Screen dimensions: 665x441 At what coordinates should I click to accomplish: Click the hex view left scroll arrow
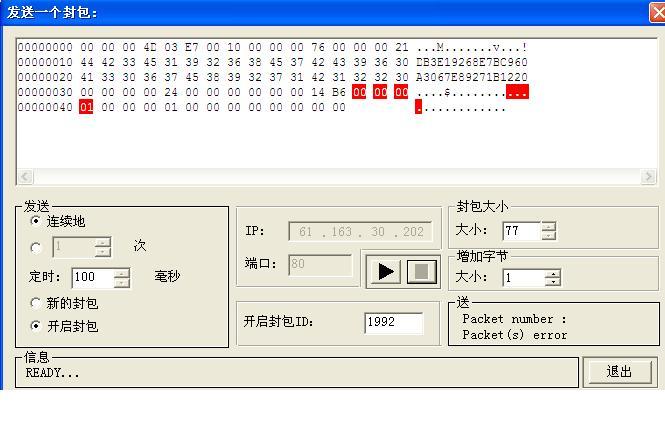pos(25,176)
